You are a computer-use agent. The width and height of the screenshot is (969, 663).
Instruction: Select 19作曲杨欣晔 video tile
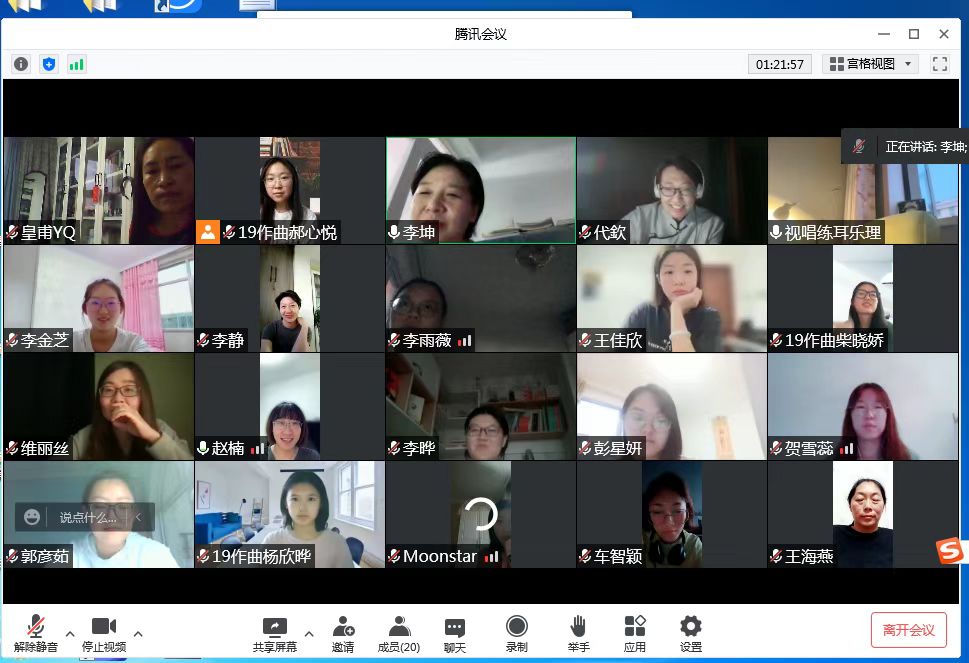click(290, 515)
